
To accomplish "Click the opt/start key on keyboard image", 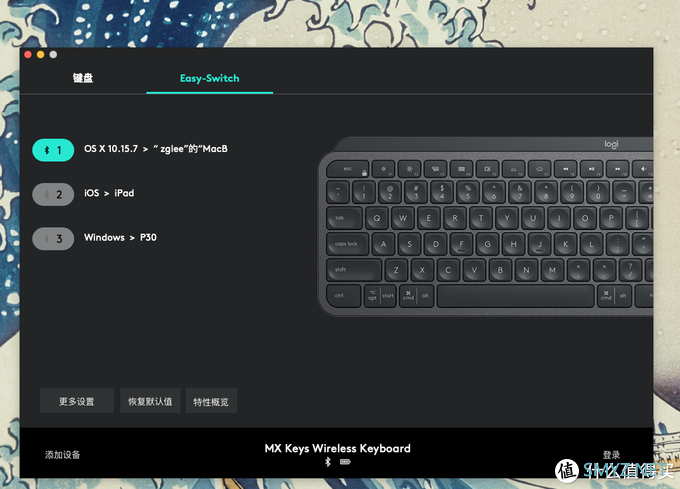I will (x=380, y=296).
